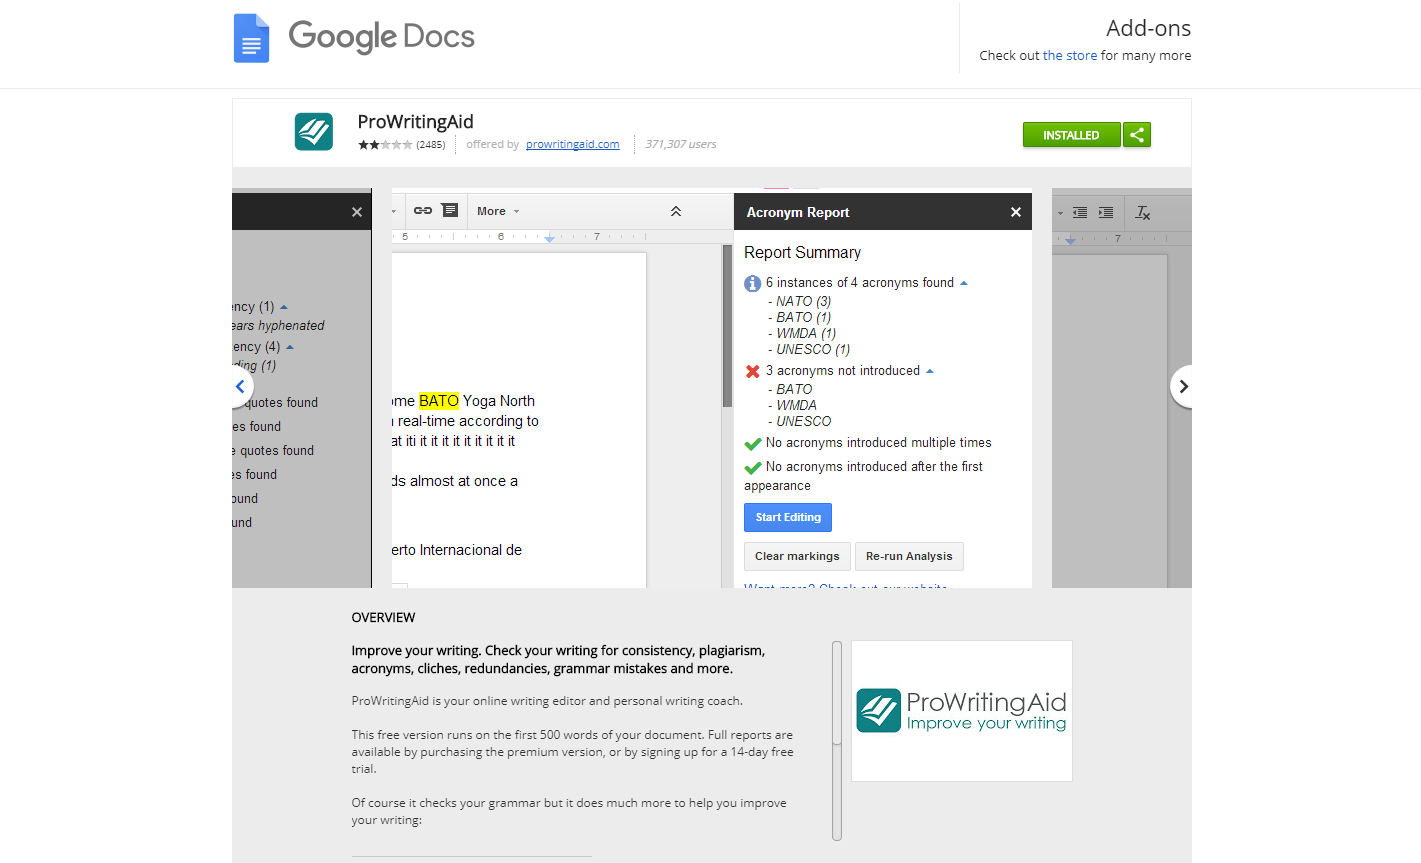Click the decrease indent icon in right preview
The image size is (1421, 863).
coord(1080,212)
